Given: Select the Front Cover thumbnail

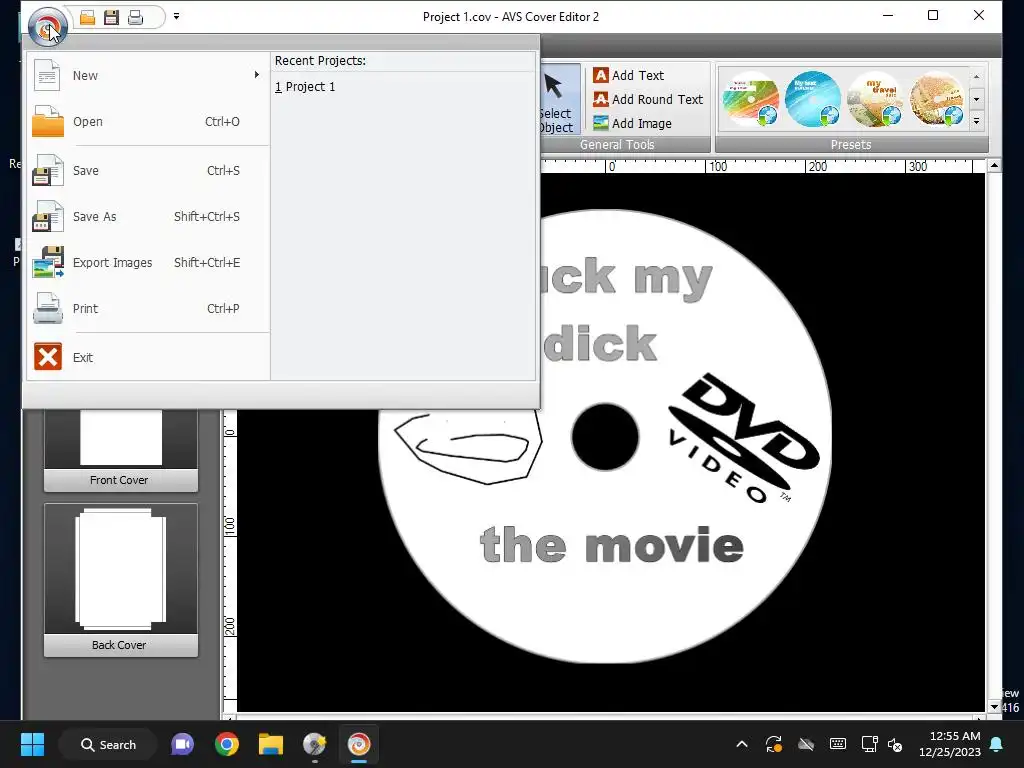Looking at the screenshot, I should click(121, 451).
